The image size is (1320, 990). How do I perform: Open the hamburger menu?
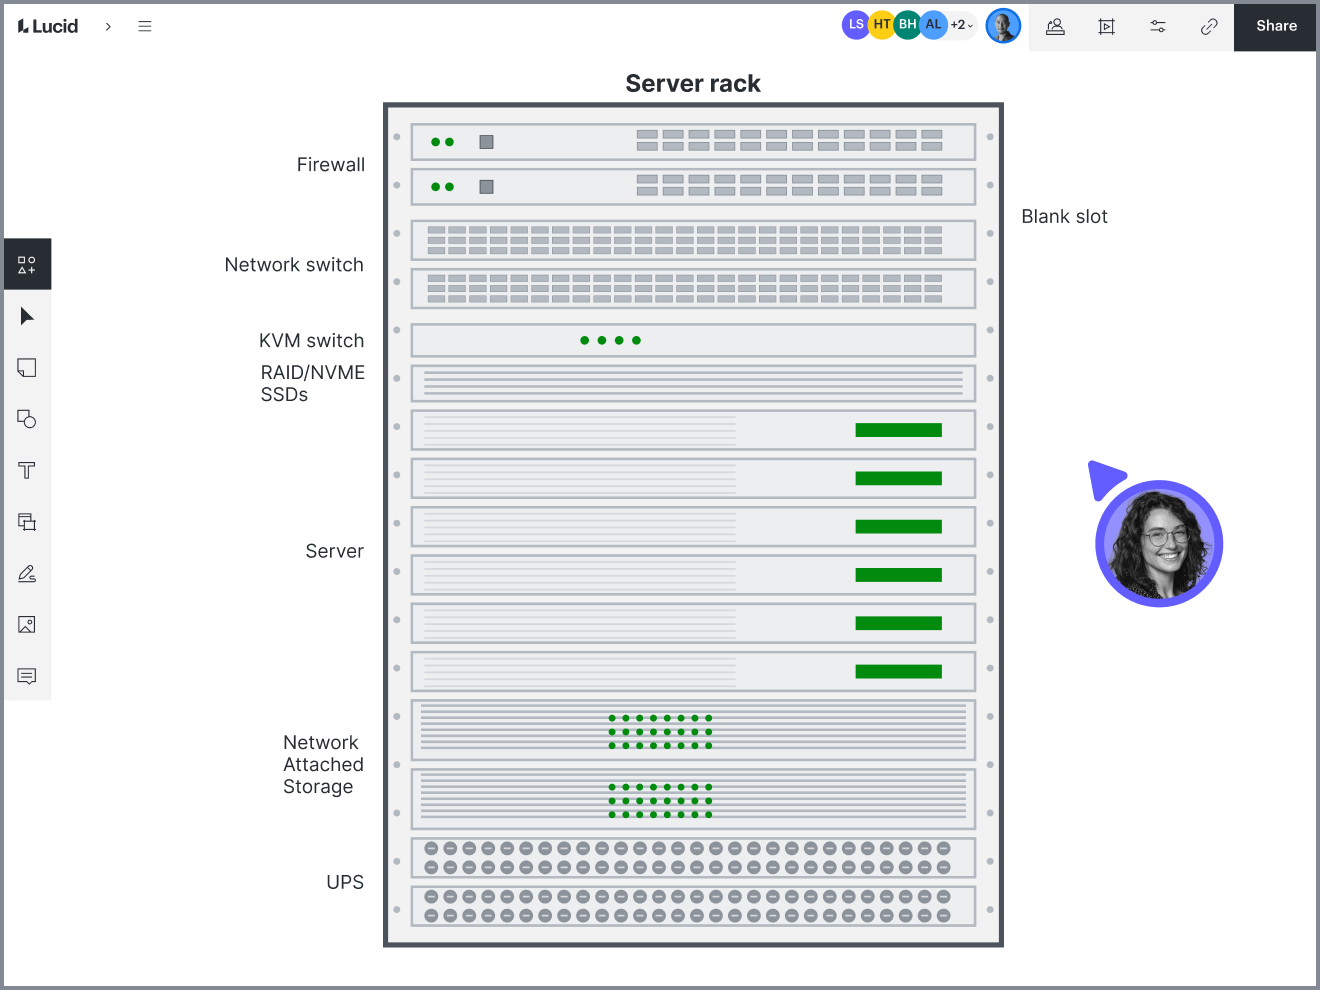[x=145, y=26]
